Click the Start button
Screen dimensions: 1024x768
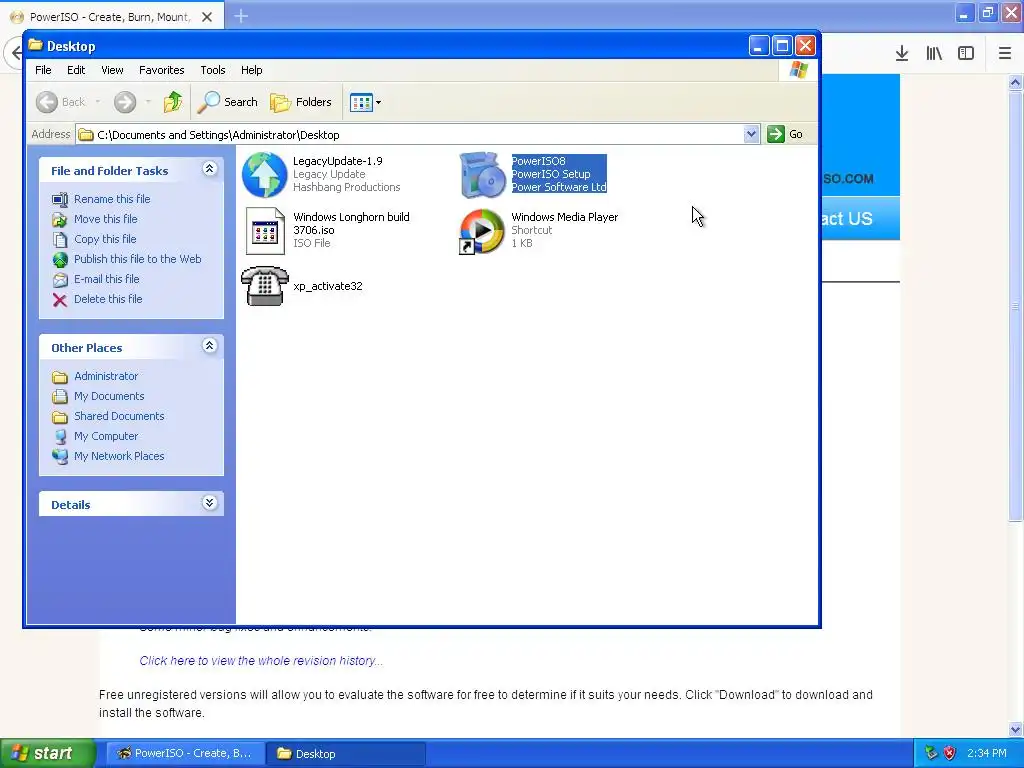click(48, 753)
